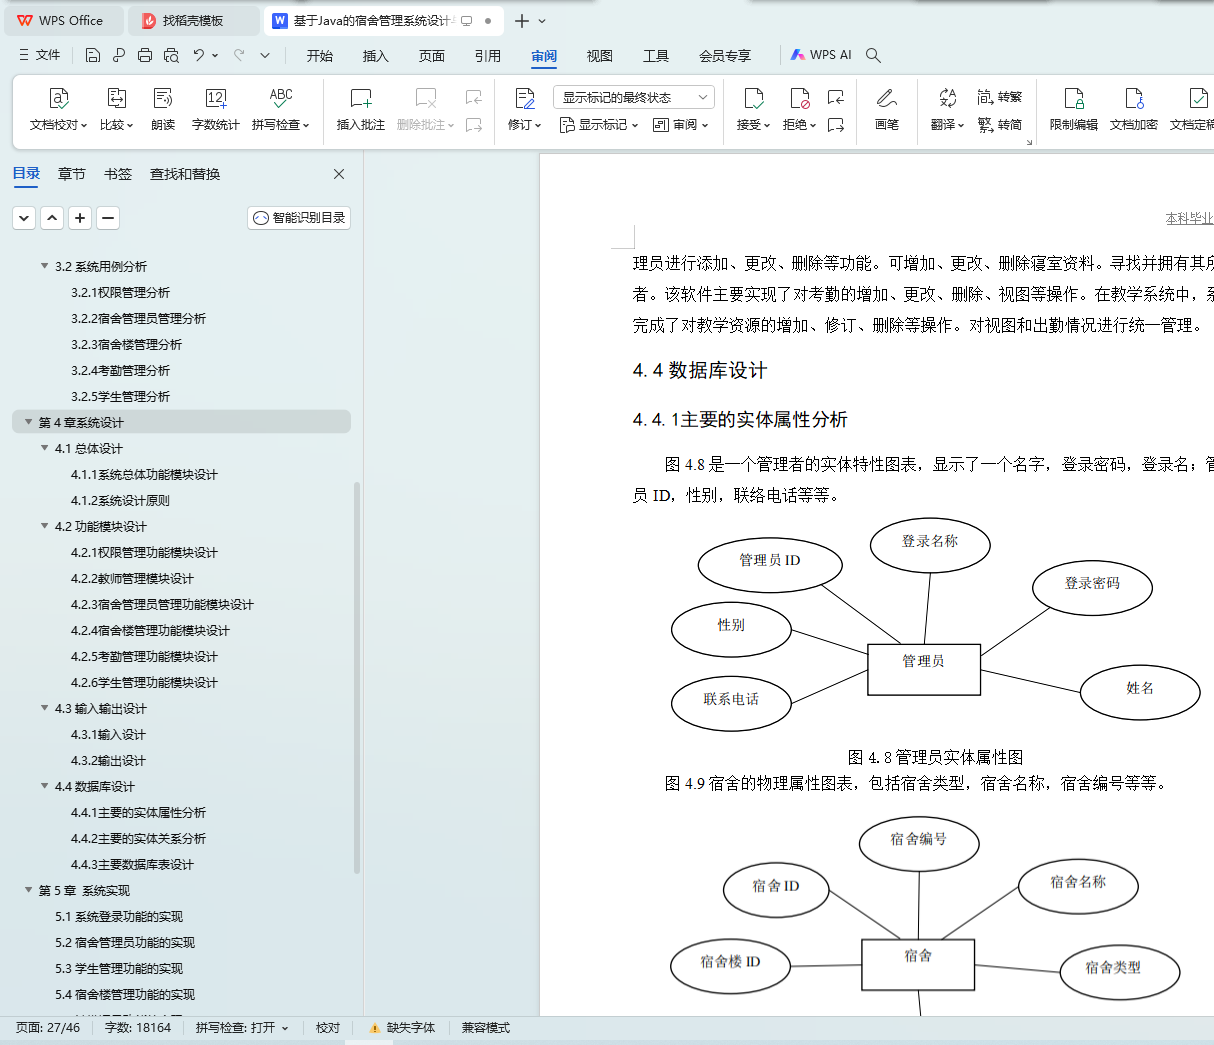Click the Print icon in quick access bar
The image size is (1214, 1045).
145,55
